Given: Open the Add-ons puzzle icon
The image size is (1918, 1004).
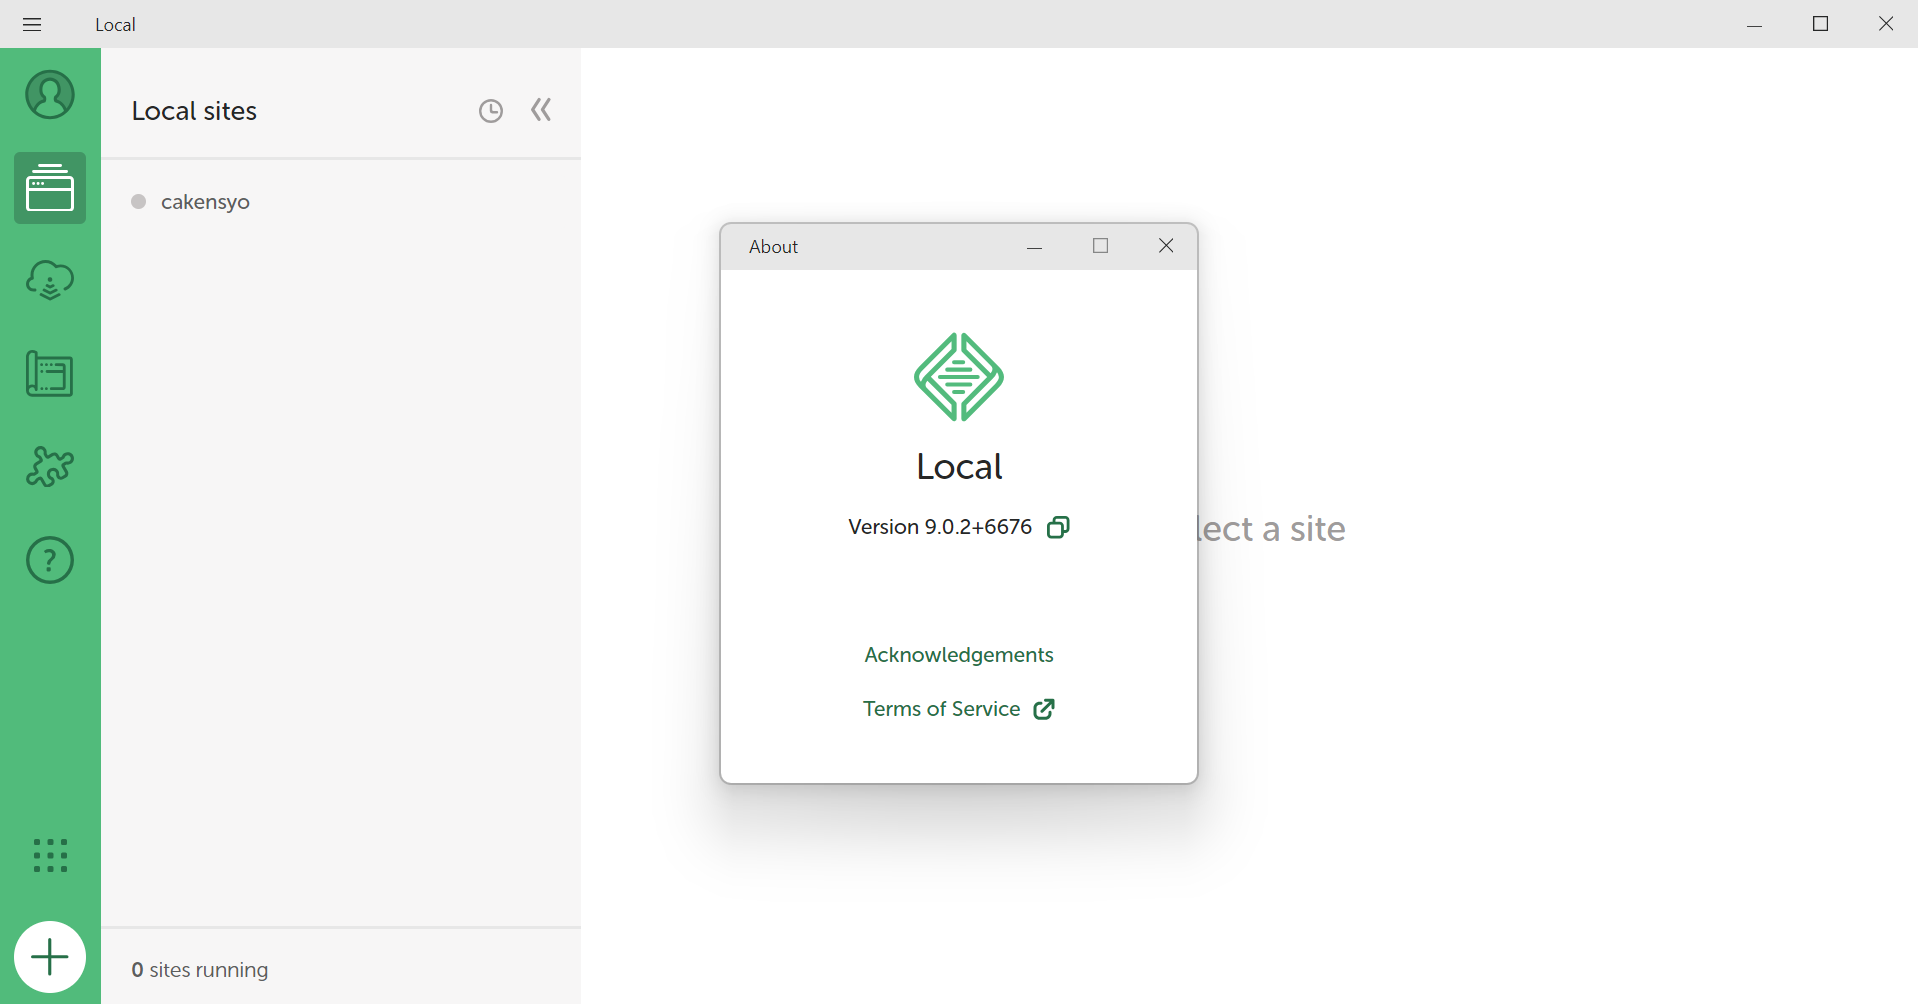Looking at the screenshot, I should 49,467.
